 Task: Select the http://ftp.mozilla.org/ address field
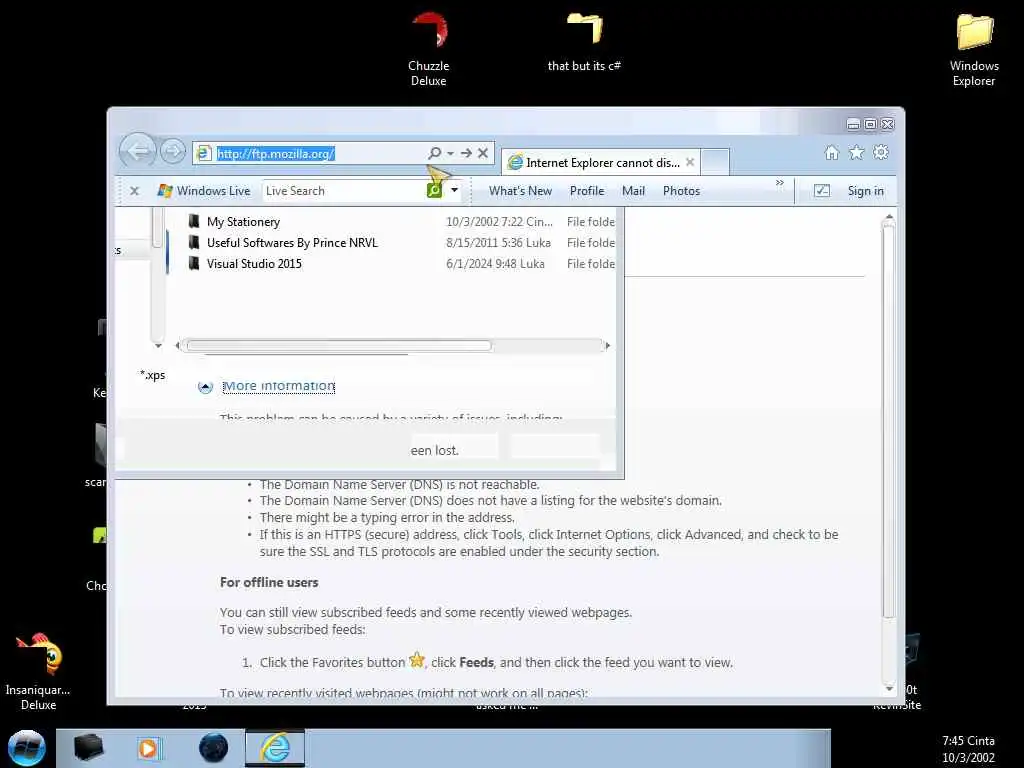[310, 153]
